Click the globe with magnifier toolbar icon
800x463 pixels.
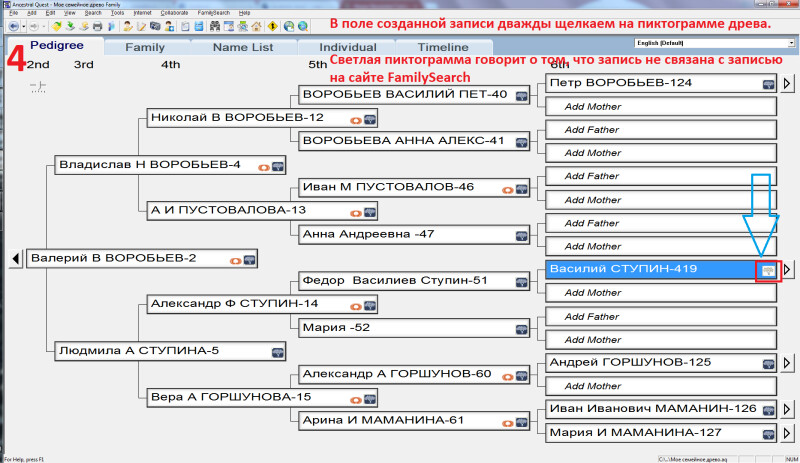tap(303, 26)
